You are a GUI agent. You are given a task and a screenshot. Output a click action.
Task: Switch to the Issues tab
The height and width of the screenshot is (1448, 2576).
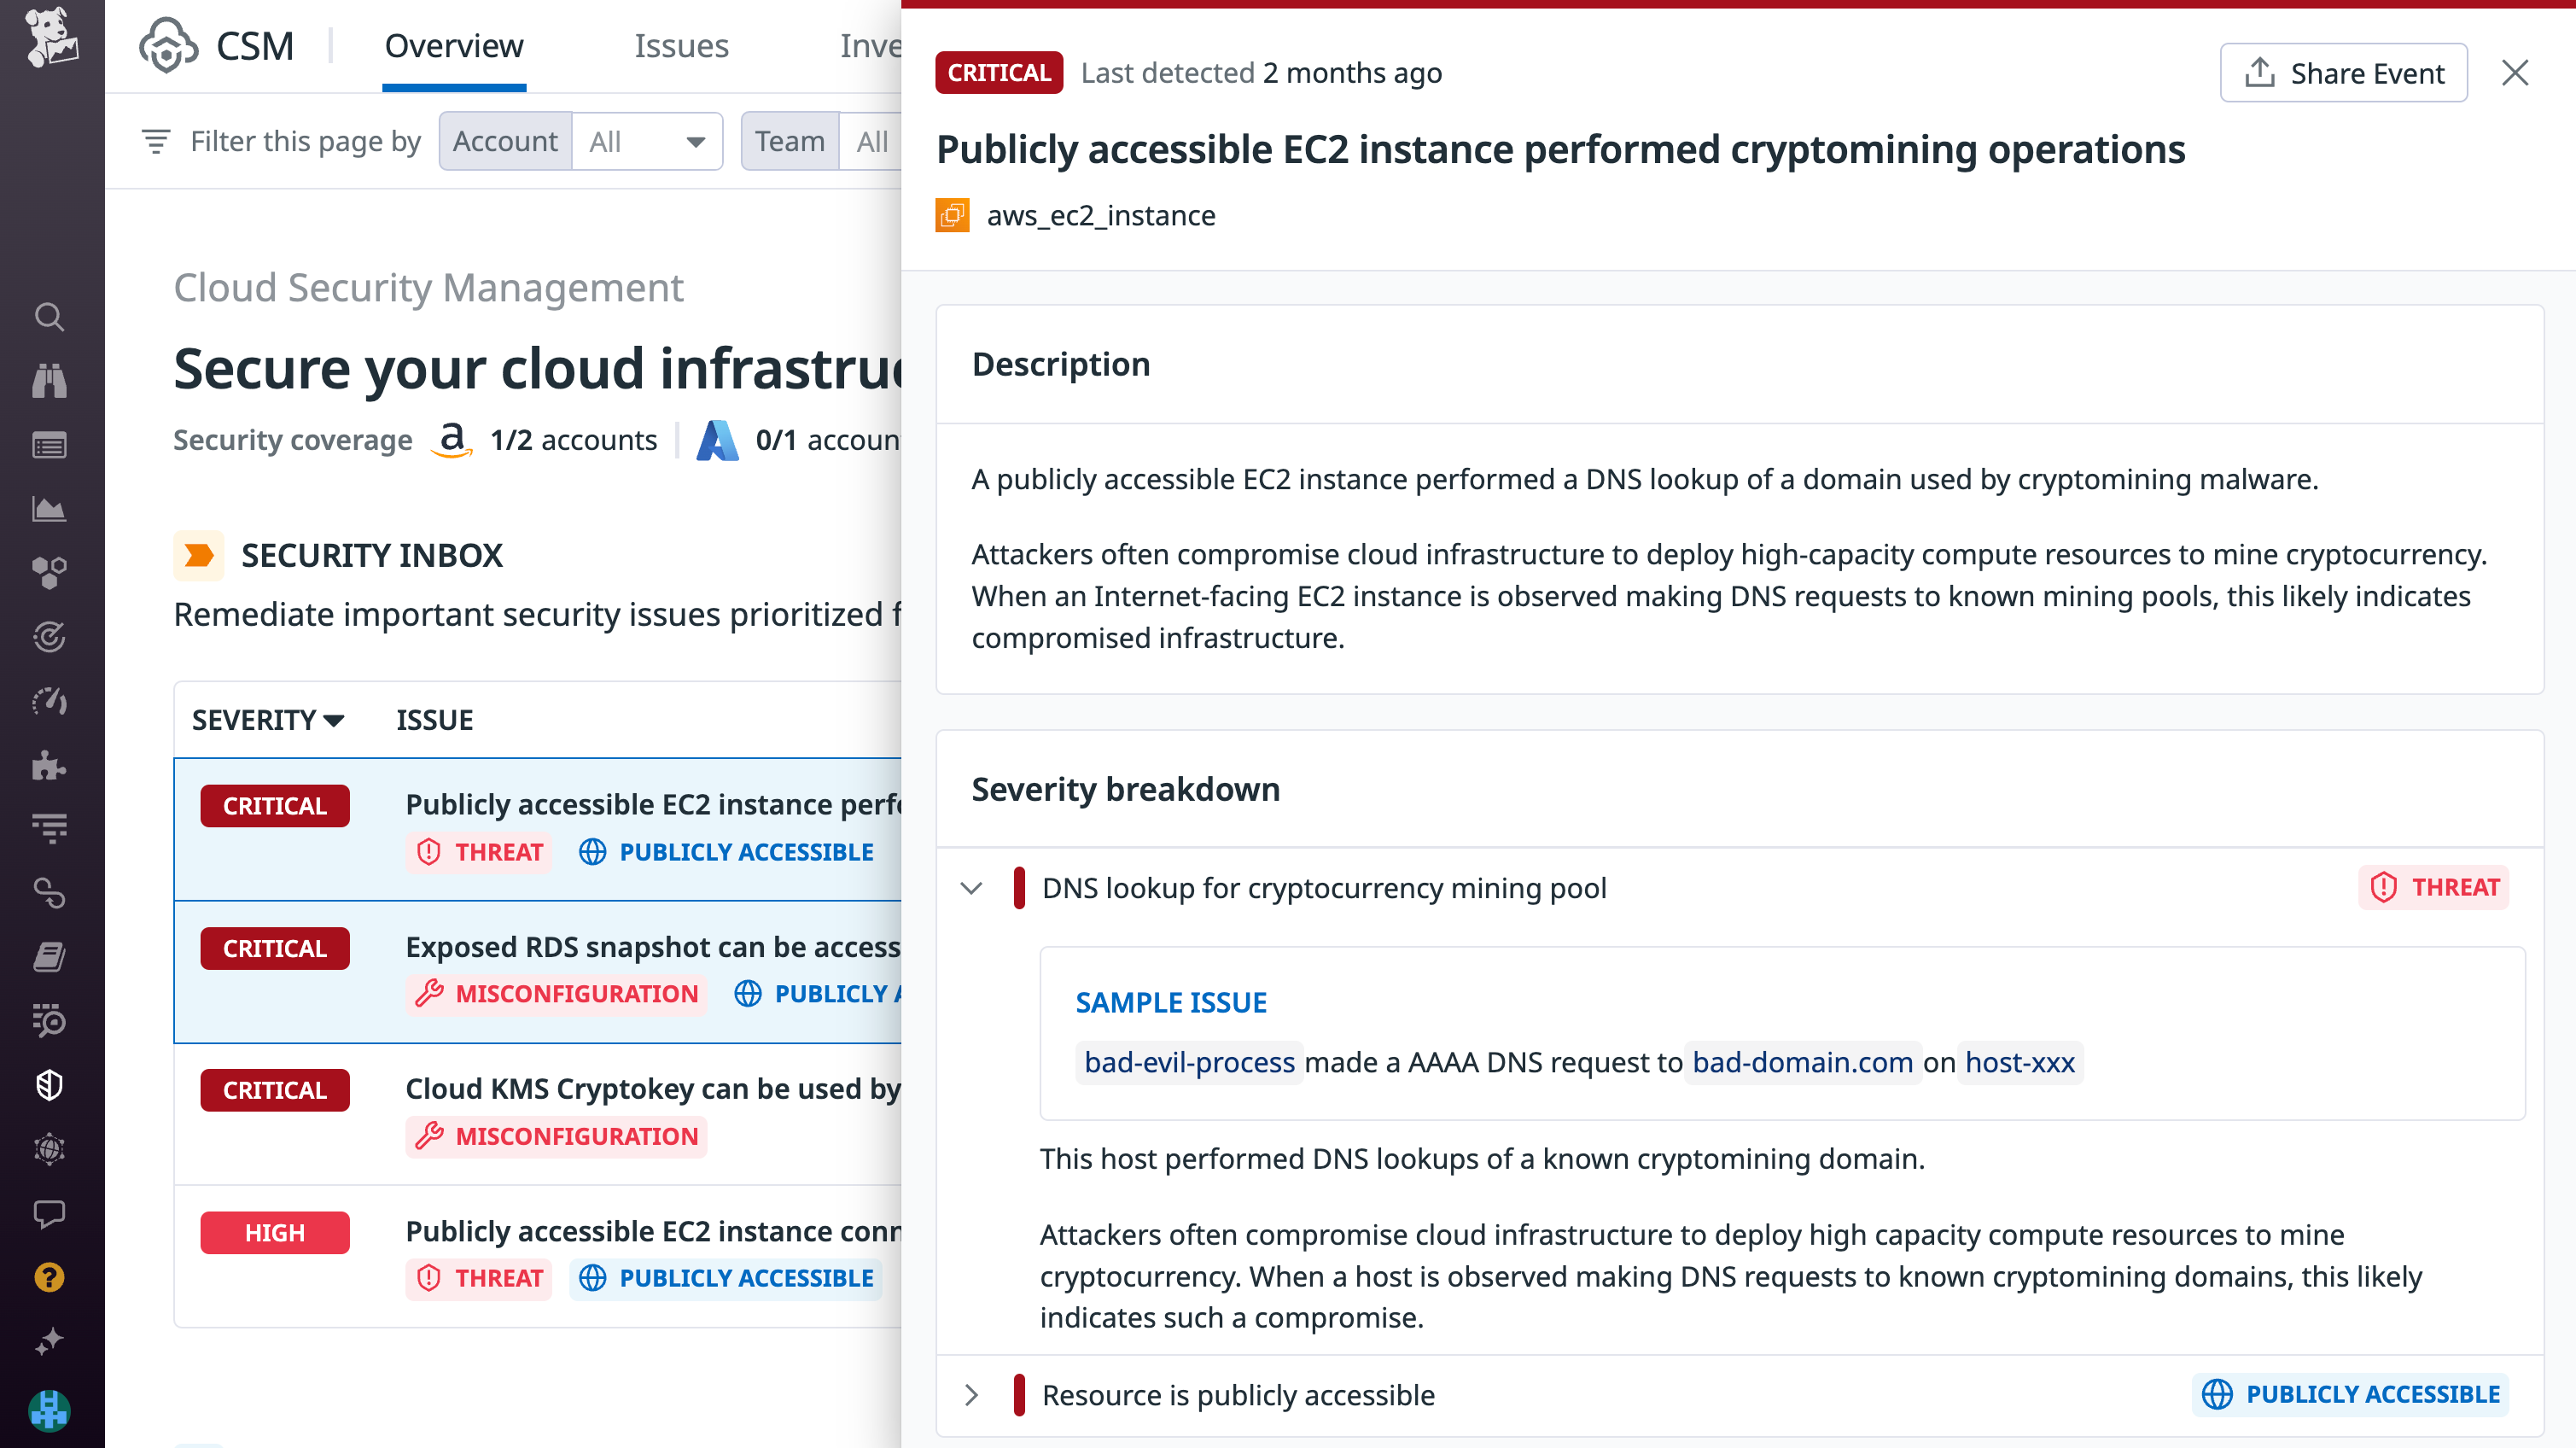681,46
